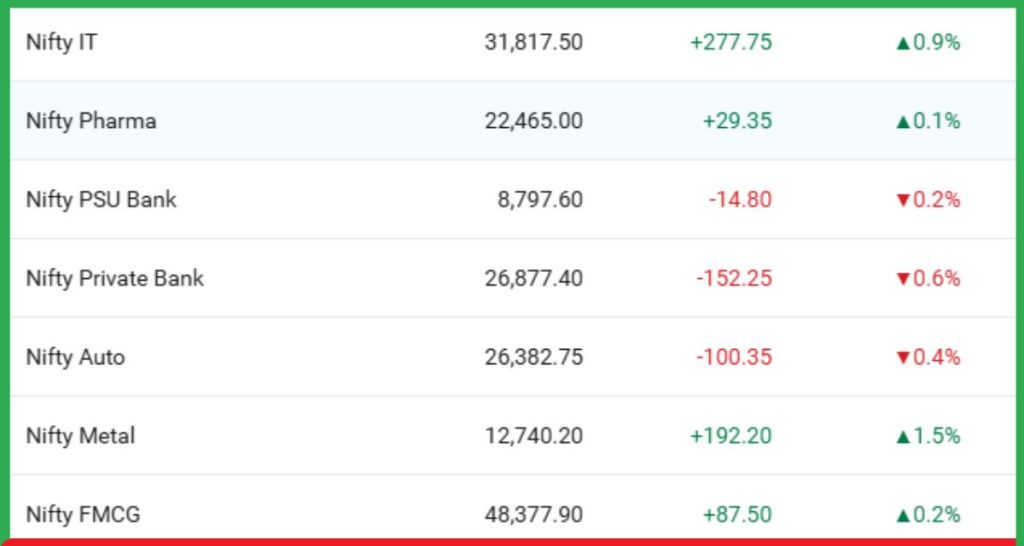Click the 12,740.20 Nifty Metal price
This screenshot has height=546, width=1024.
[532, 436]
